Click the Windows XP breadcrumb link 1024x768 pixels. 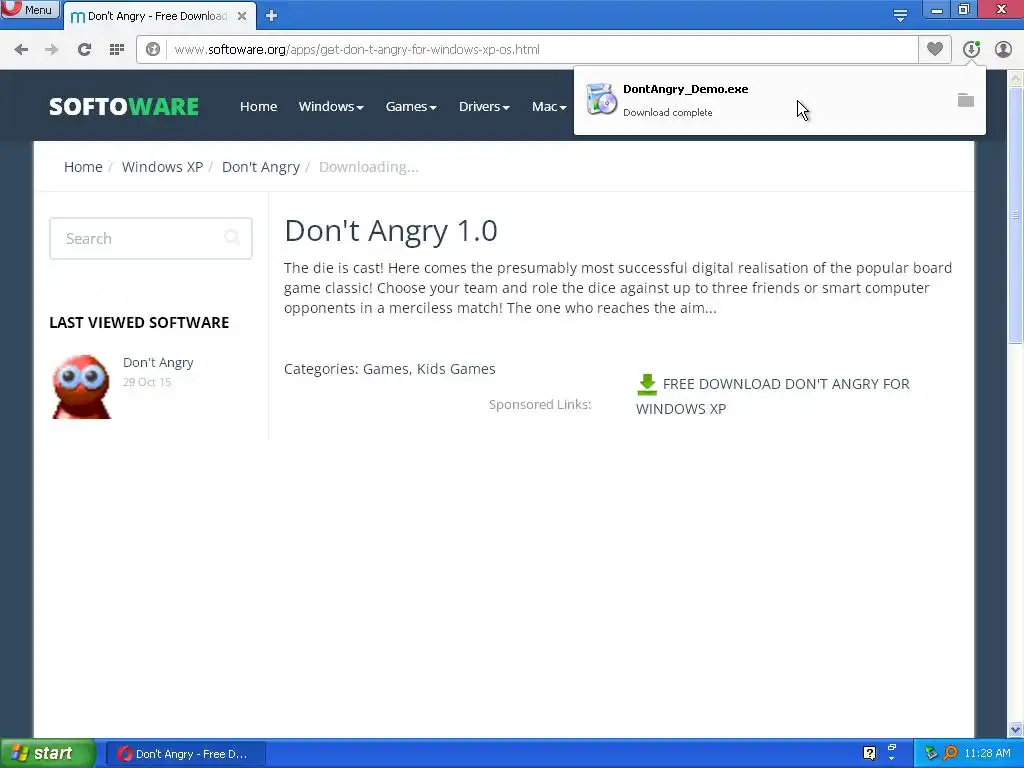(163, 167)
